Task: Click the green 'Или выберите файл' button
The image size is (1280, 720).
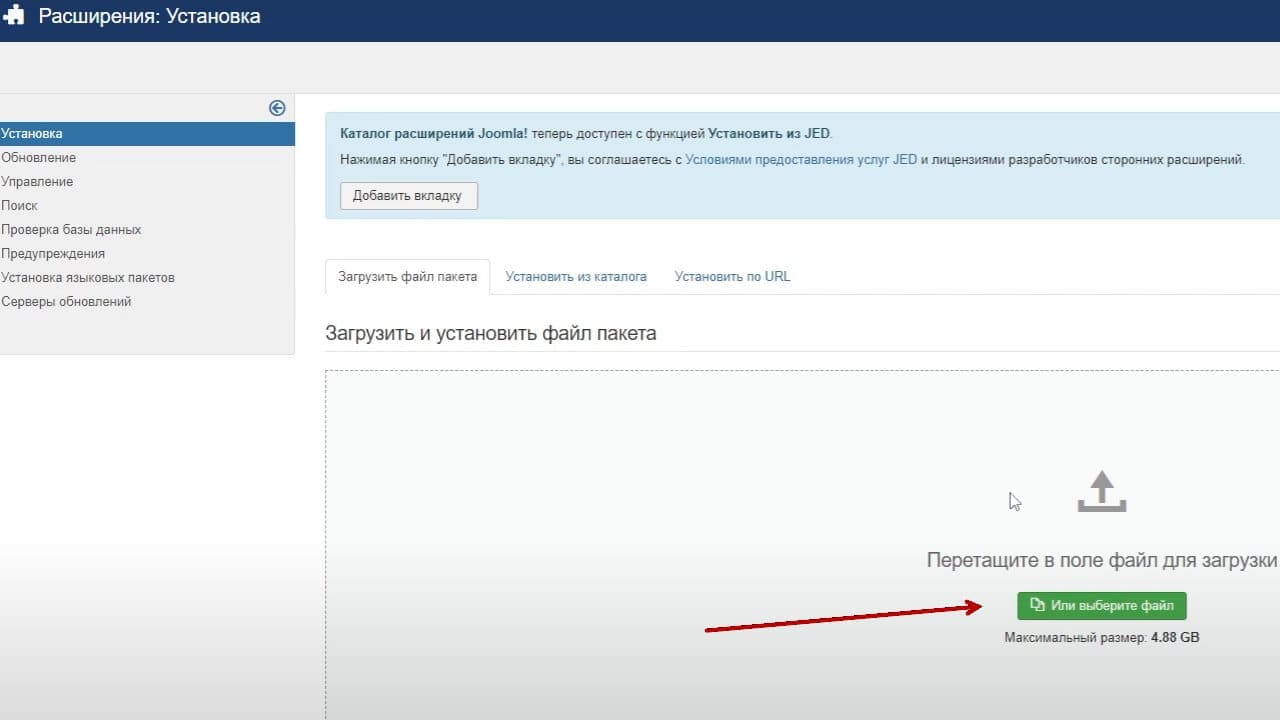Action: click(x=1102, y=605)
